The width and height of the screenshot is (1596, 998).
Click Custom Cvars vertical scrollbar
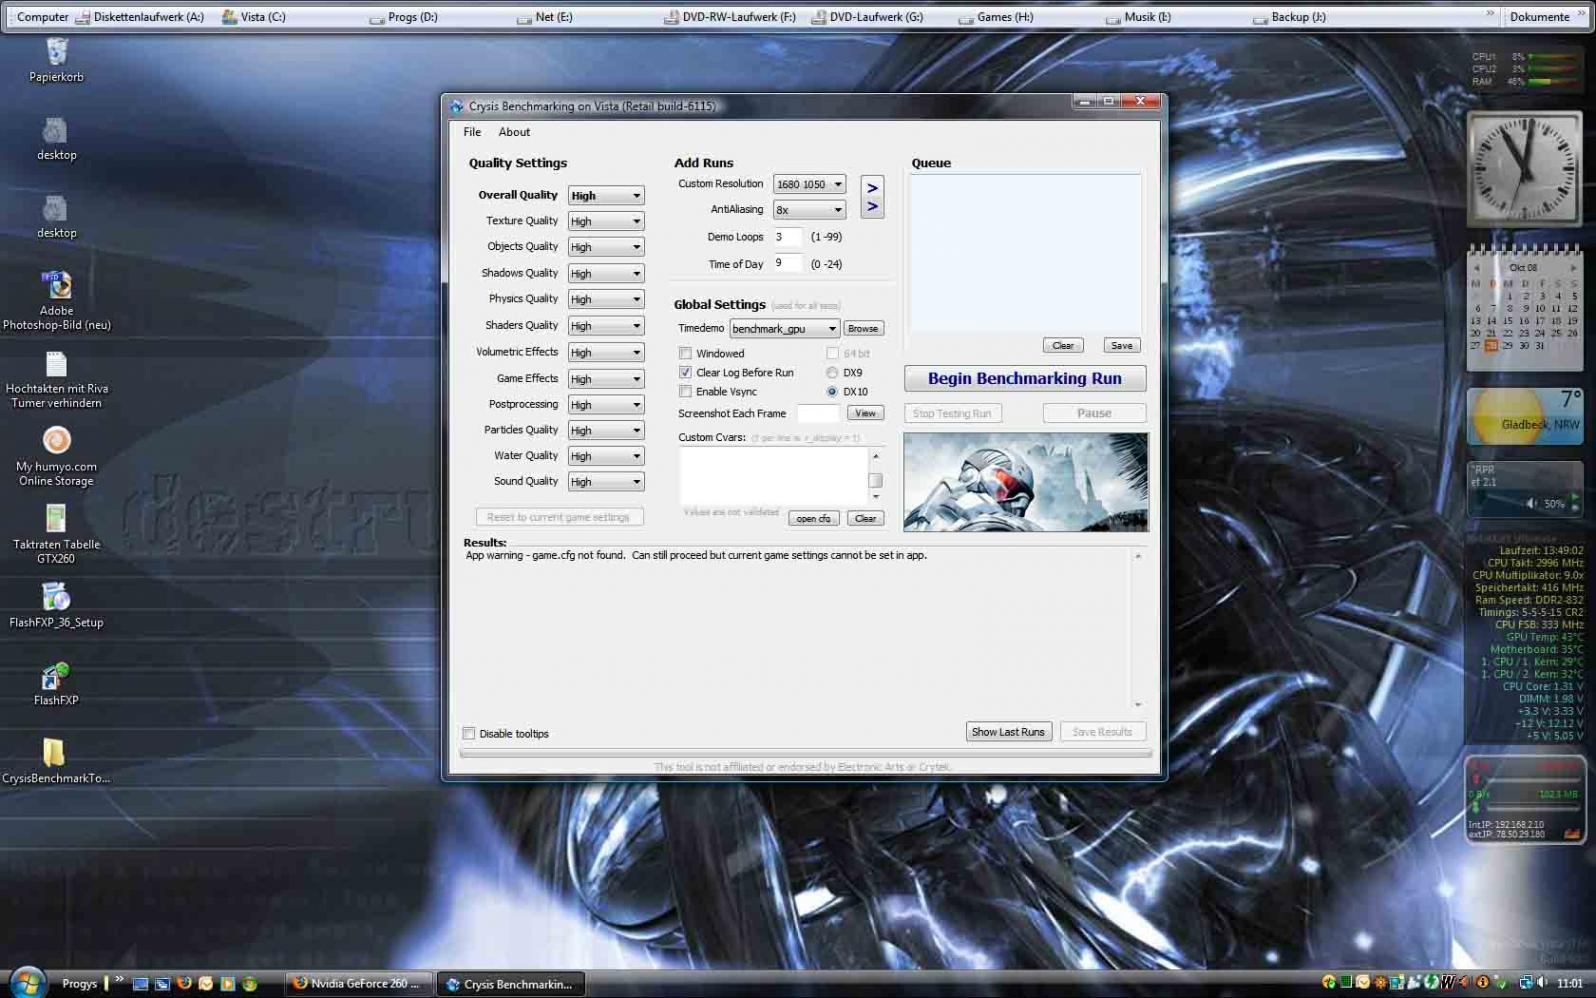(x=876, y=476)
